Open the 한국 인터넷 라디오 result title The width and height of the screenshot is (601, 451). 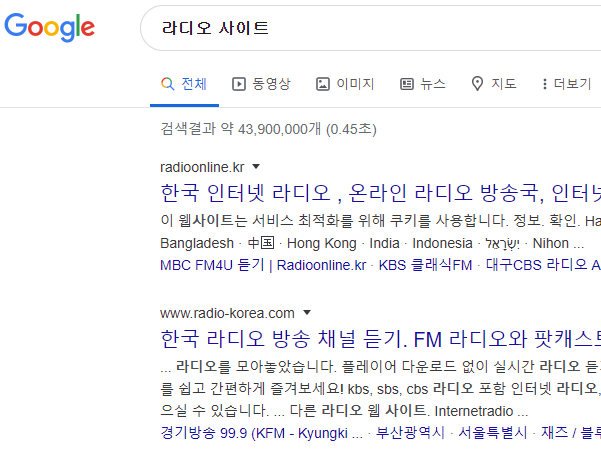[x=381, y=193]
